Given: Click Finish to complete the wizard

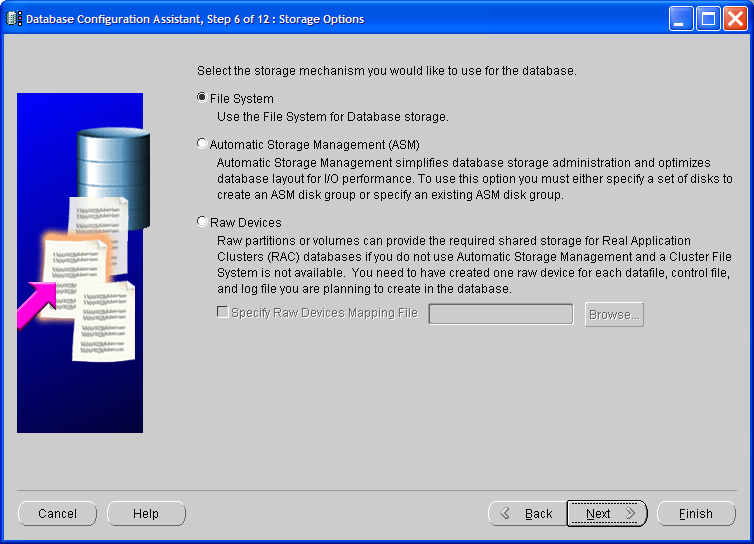Looking at the screenshot, I should coord(696,514).
